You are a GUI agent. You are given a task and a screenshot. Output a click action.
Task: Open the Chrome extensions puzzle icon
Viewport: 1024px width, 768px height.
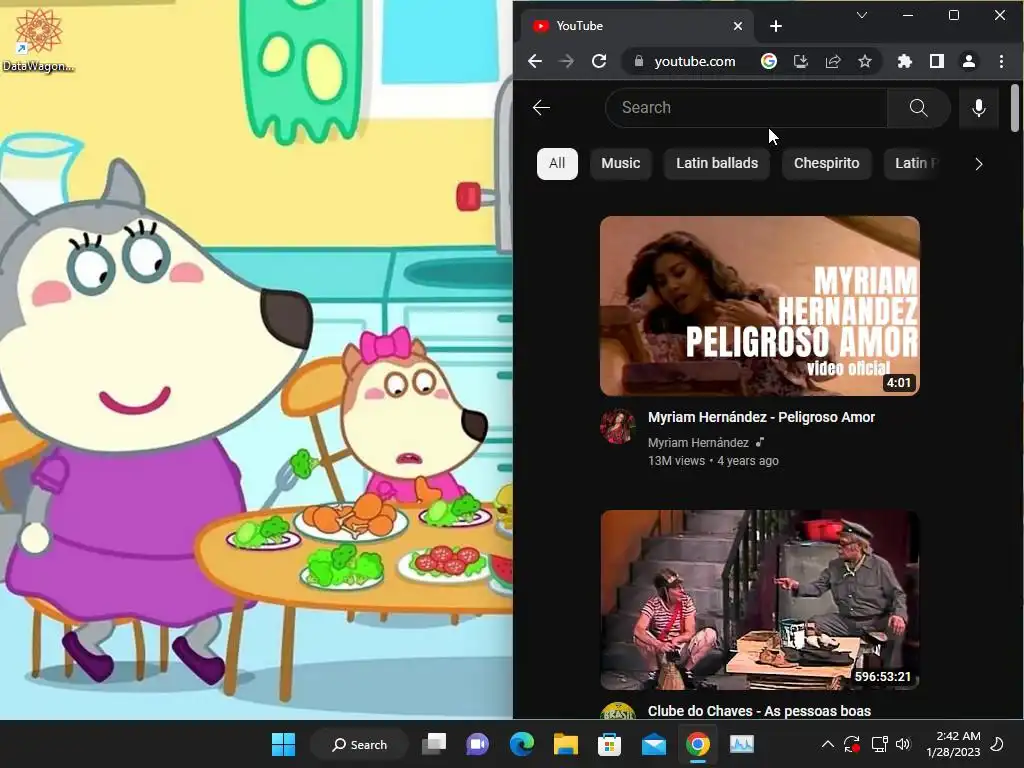point(904,61)
